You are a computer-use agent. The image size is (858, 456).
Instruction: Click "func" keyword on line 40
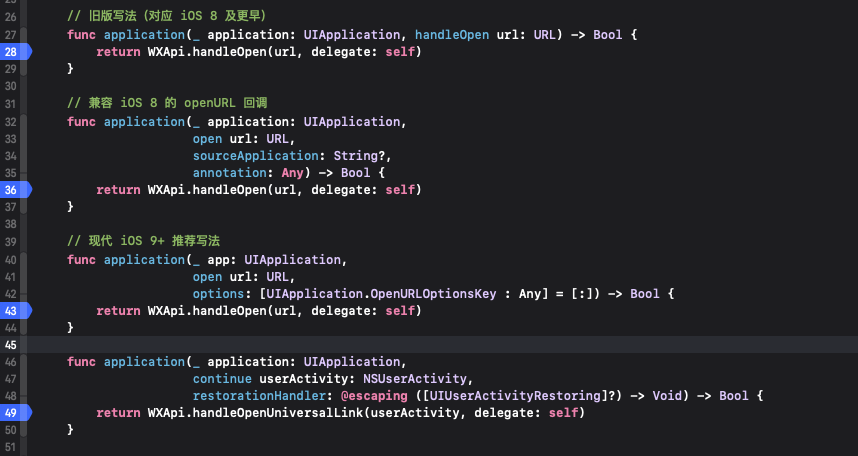pyautogui.click(x=82, y=259)
